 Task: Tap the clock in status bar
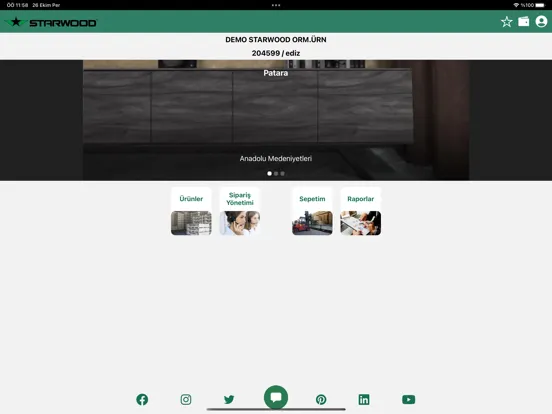17,5
